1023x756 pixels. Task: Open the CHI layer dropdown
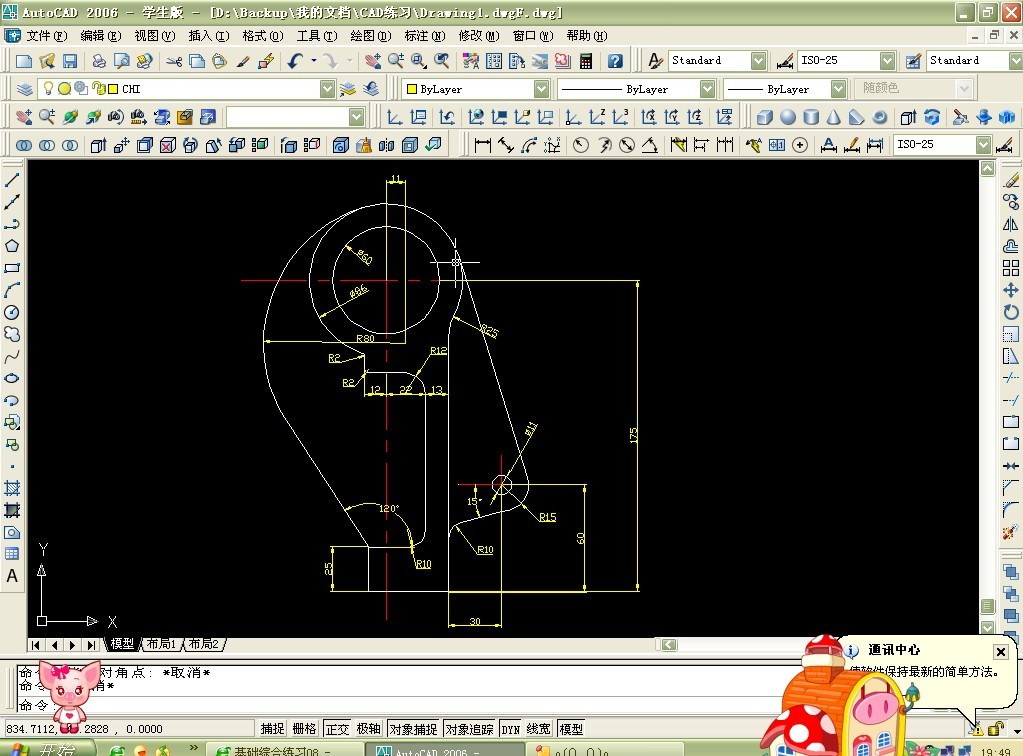coord(328,89)
